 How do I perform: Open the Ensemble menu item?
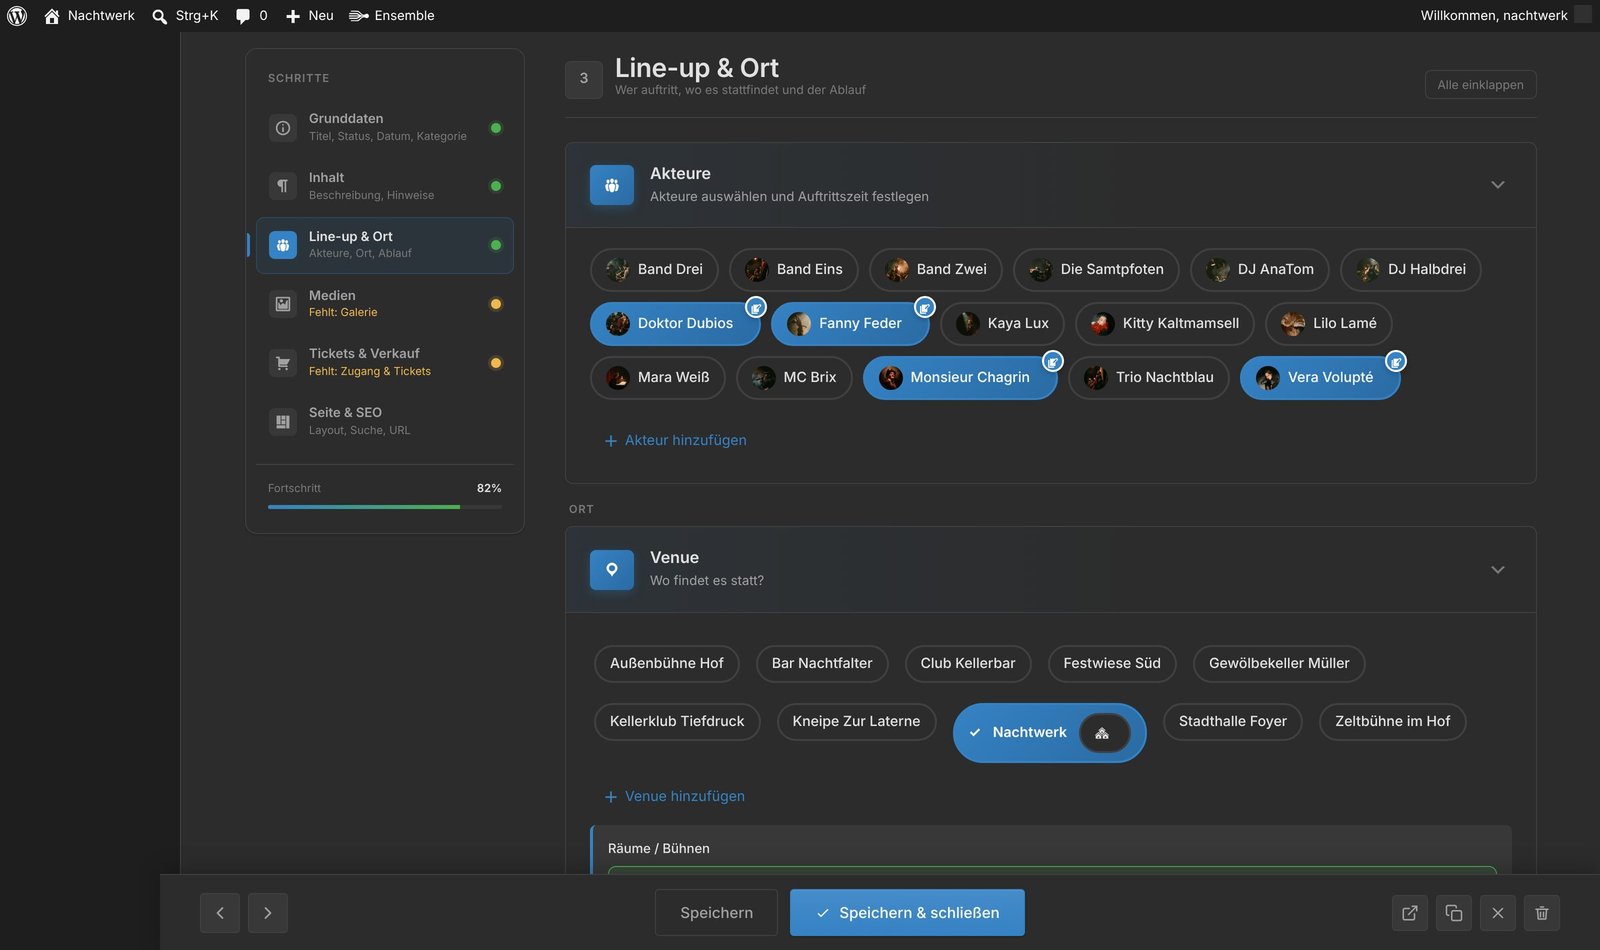(392, 16)
